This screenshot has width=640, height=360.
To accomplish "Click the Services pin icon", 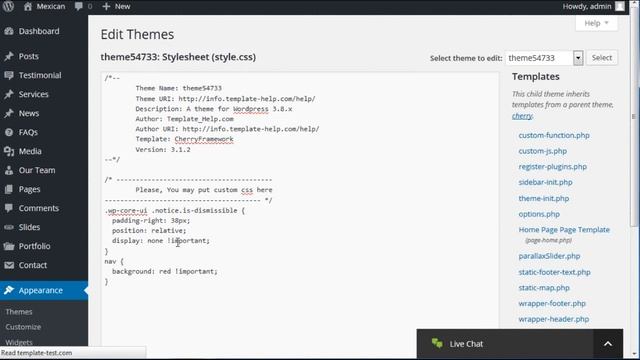I will [x=9, y=94].
